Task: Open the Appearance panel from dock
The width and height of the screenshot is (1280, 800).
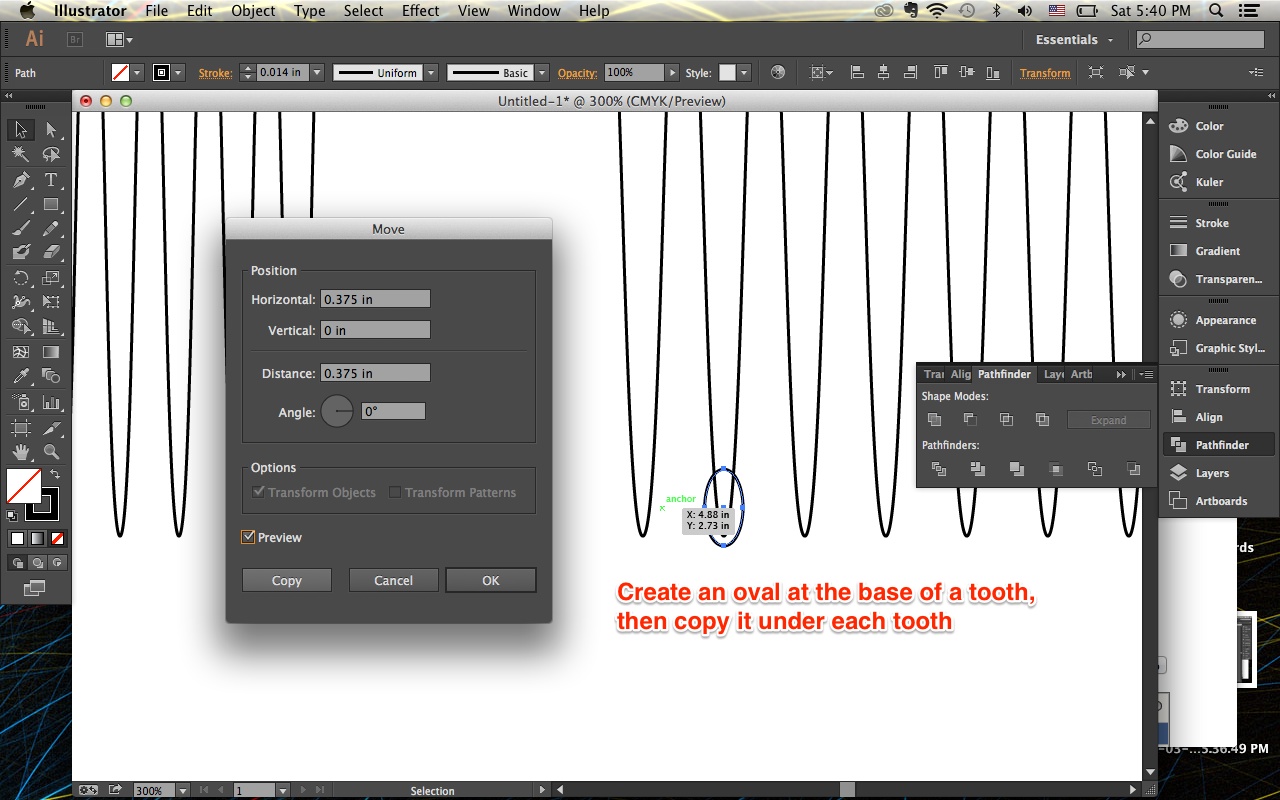Action: coord(1212,320)
